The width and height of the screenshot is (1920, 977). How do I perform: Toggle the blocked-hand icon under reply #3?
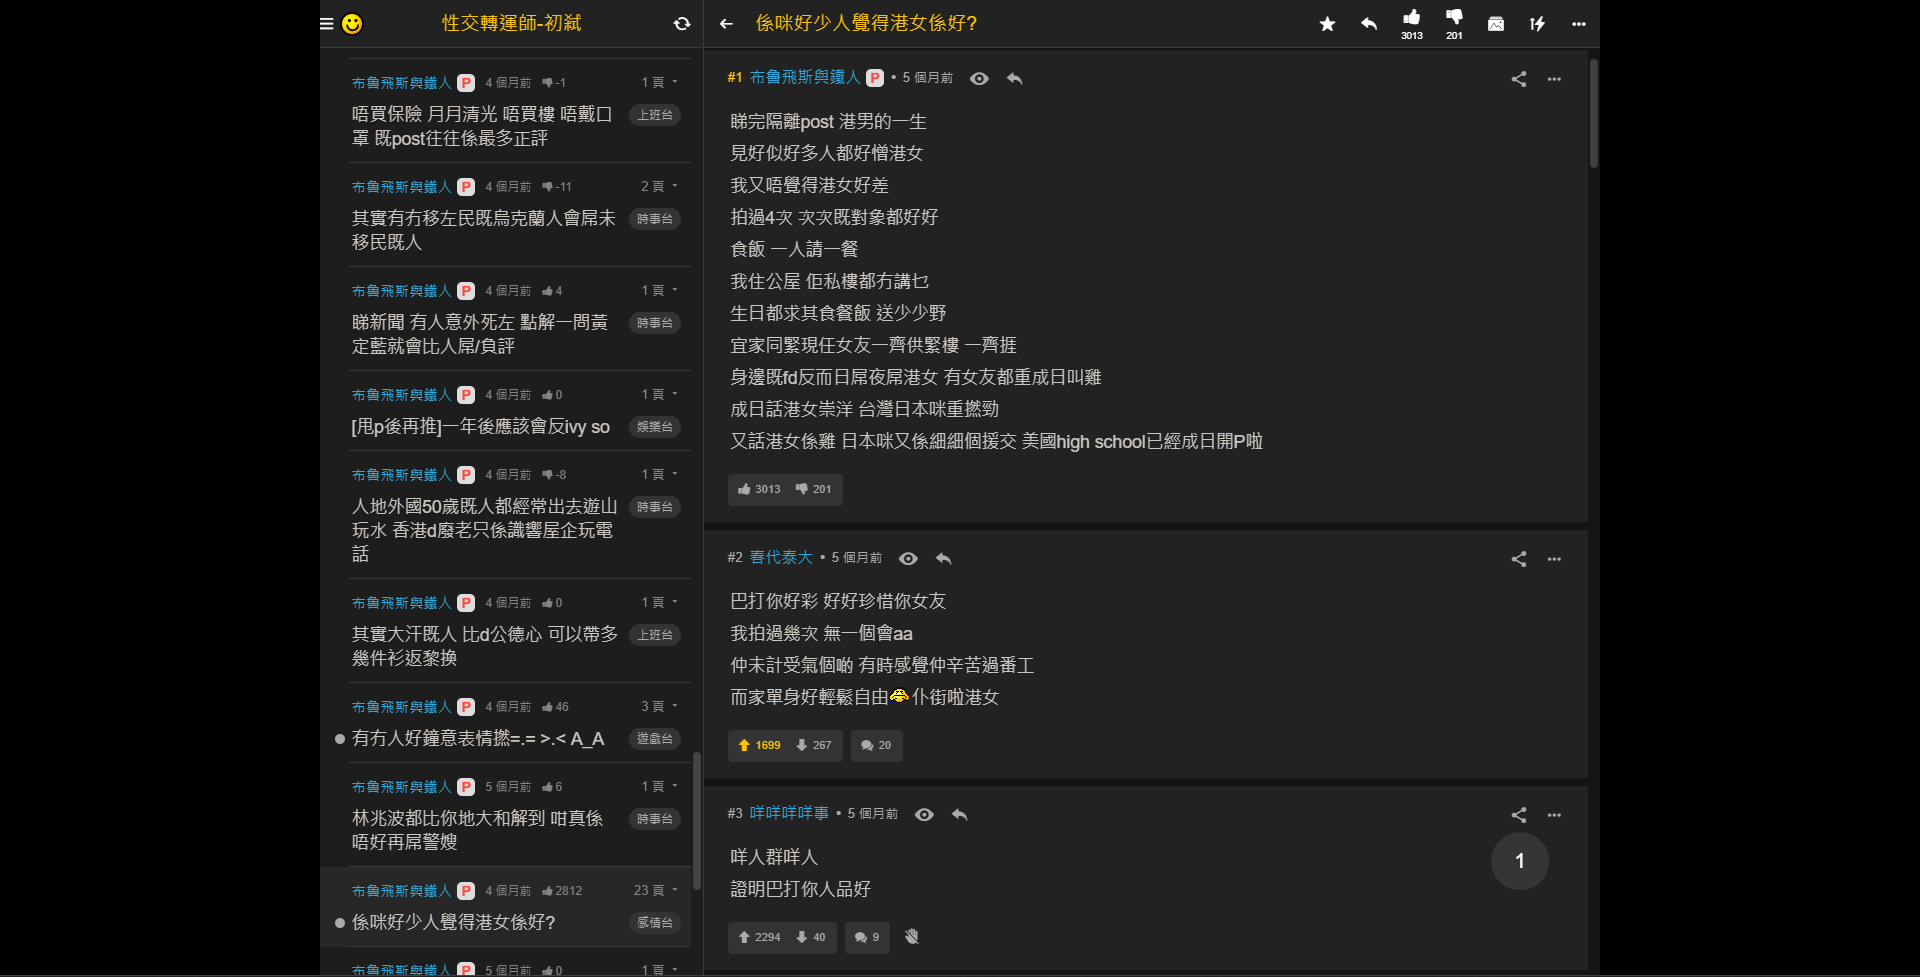pos(911,937)
